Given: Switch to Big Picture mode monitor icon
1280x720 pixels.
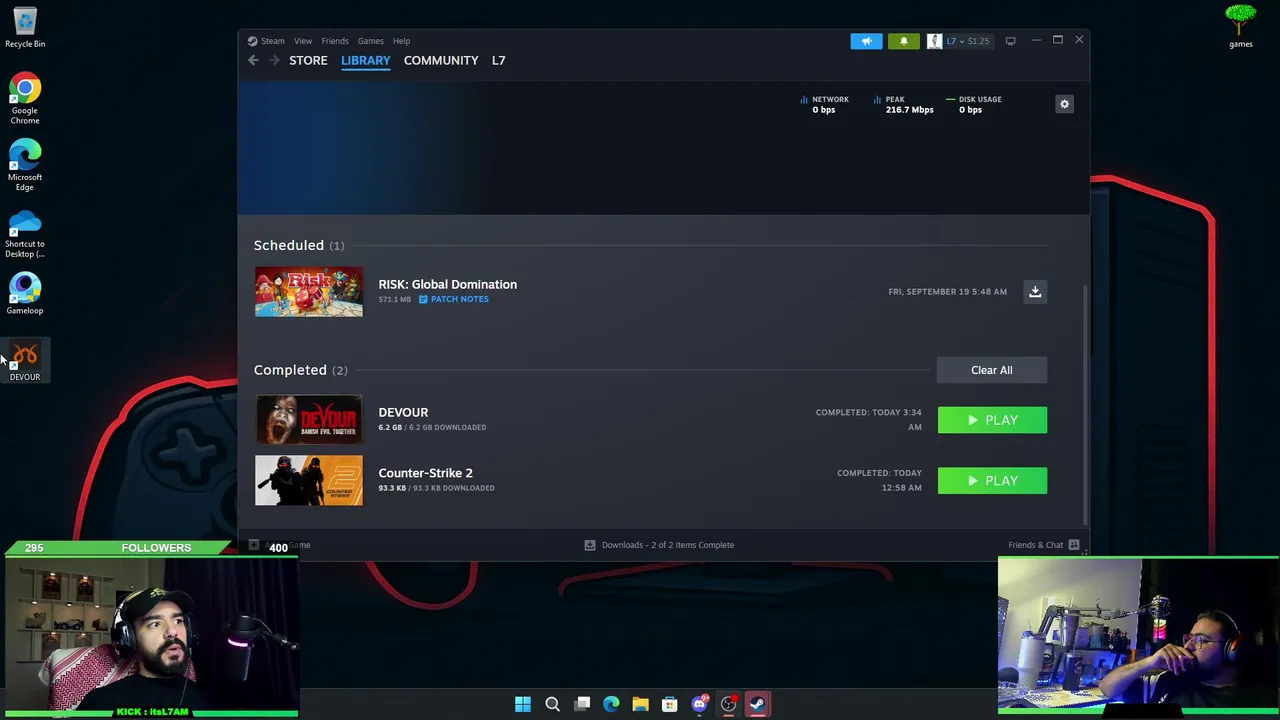Looking at the screenshot, I should [x=1010, y=41].
